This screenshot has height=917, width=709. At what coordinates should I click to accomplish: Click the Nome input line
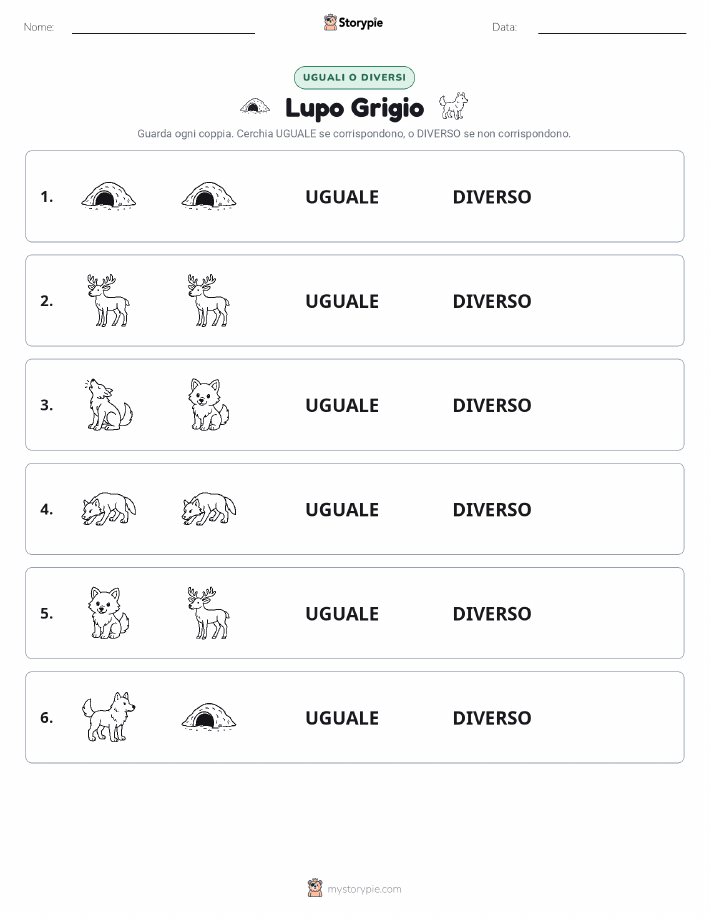coord(163,28)
